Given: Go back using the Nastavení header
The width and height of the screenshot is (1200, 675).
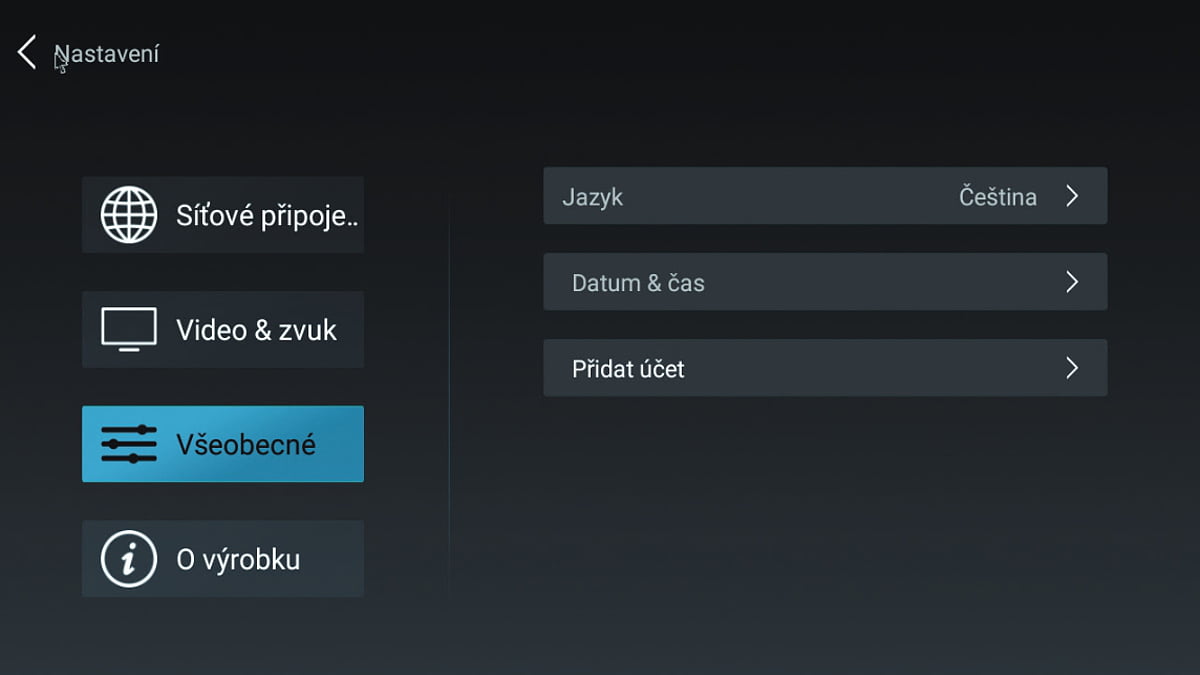Looking at the screenshot, I should coord(107,53).
